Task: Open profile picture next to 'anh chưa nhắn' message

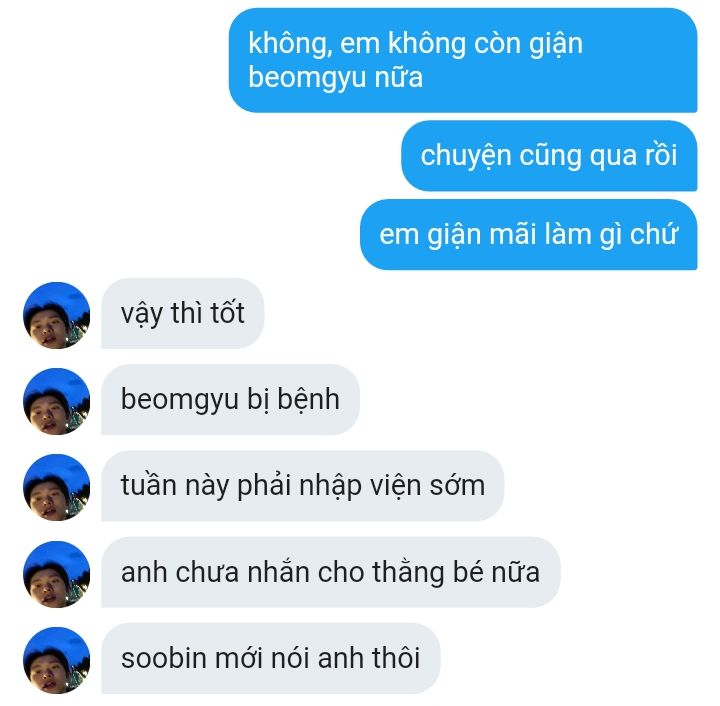Action: 56,574
